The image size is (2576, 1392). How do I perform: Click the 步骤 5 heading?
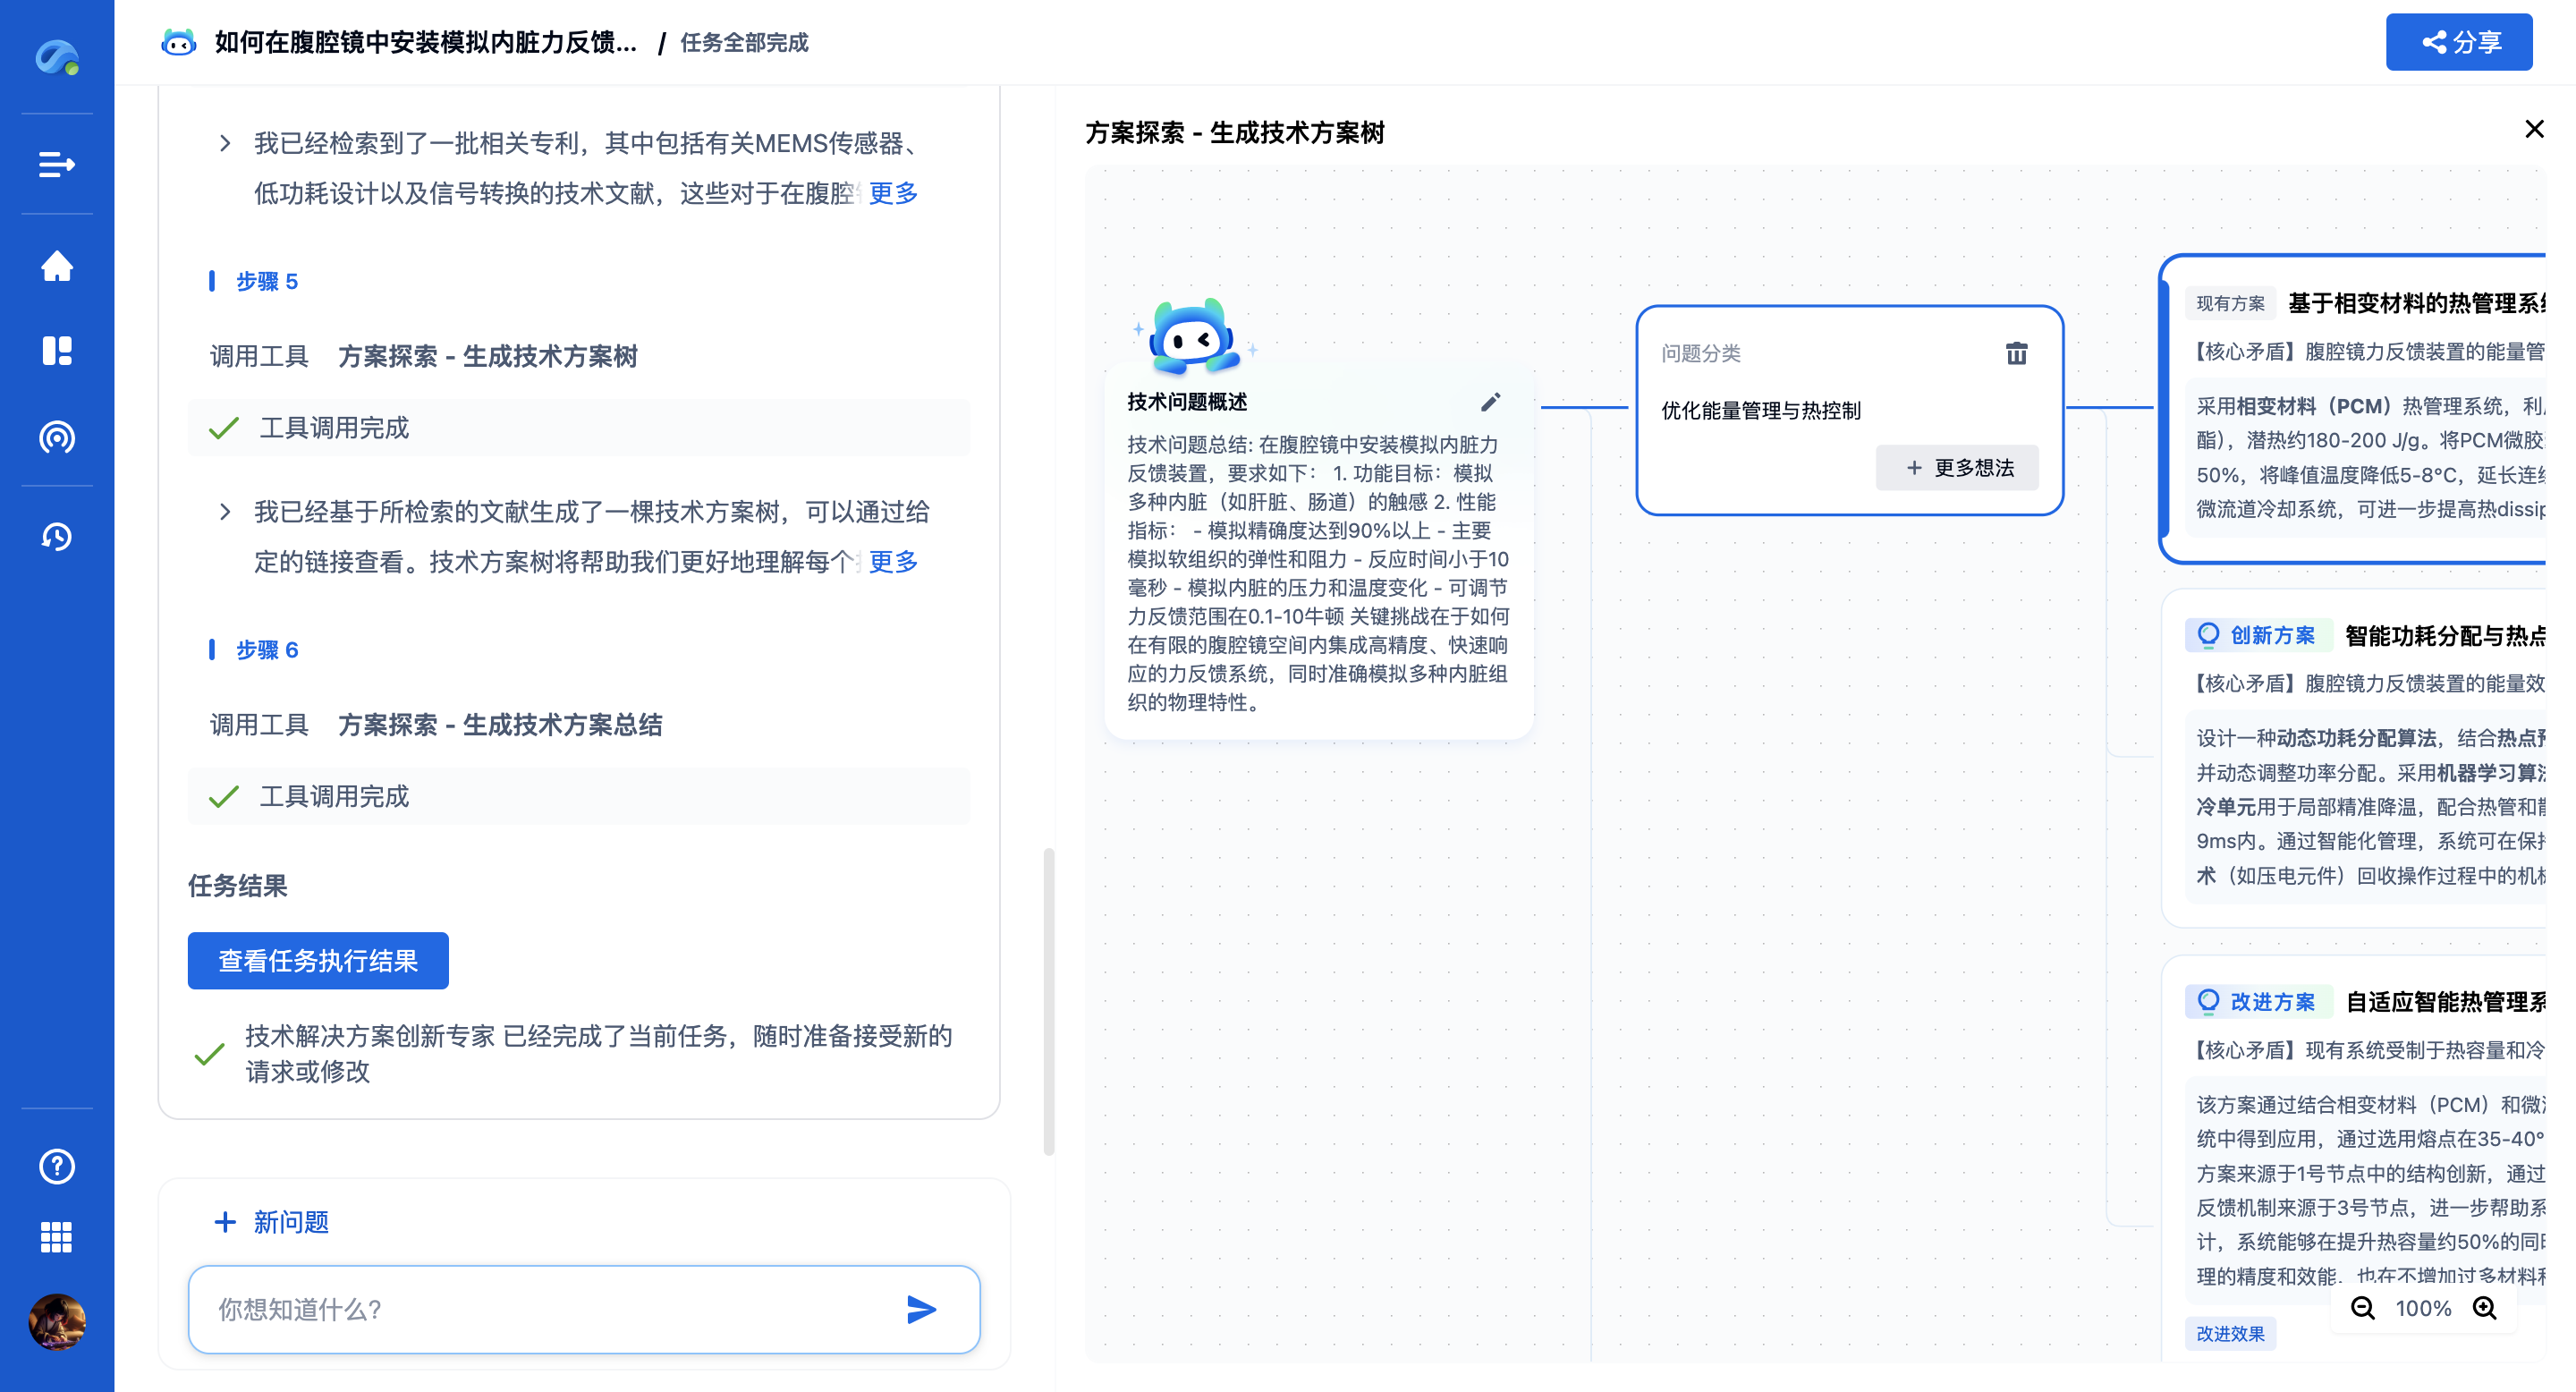(x=266, y=281)
